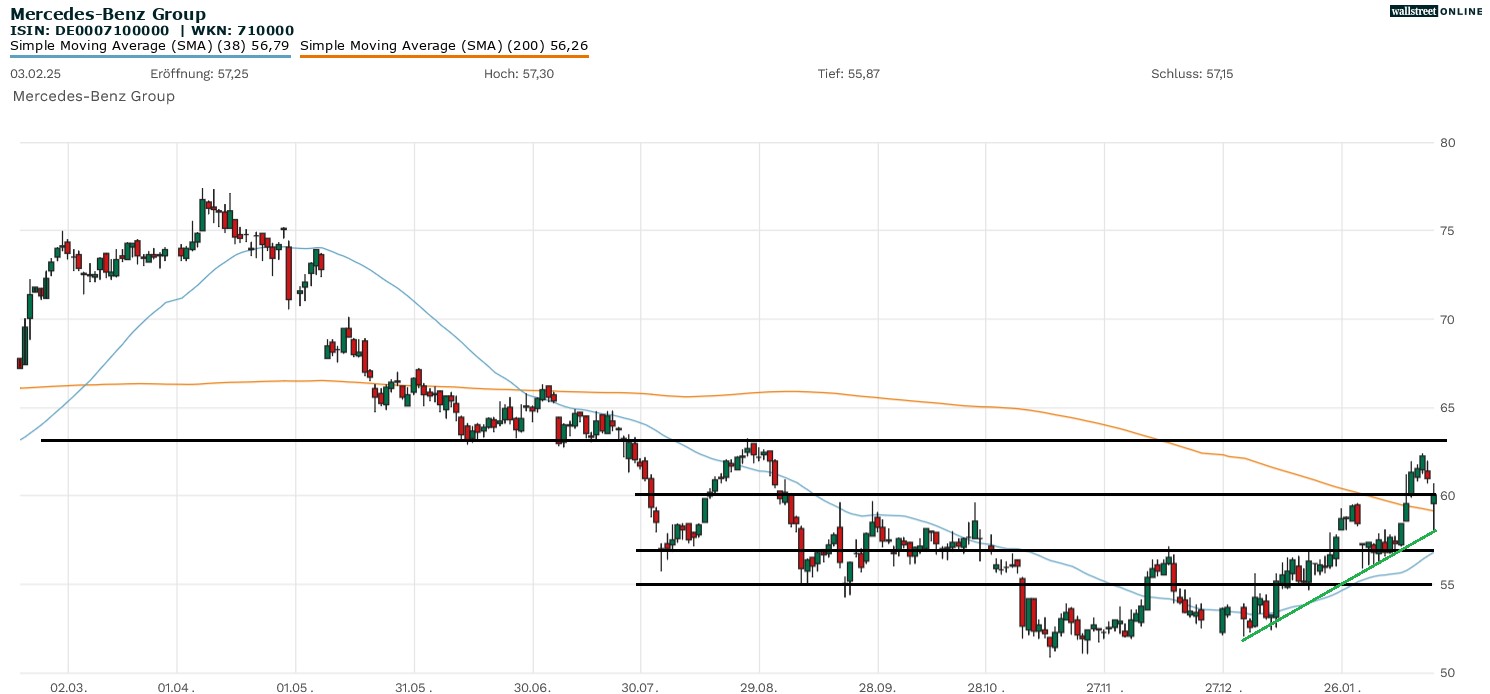
Task: Click the 65 price axis label
Action: click(1447, 408)
